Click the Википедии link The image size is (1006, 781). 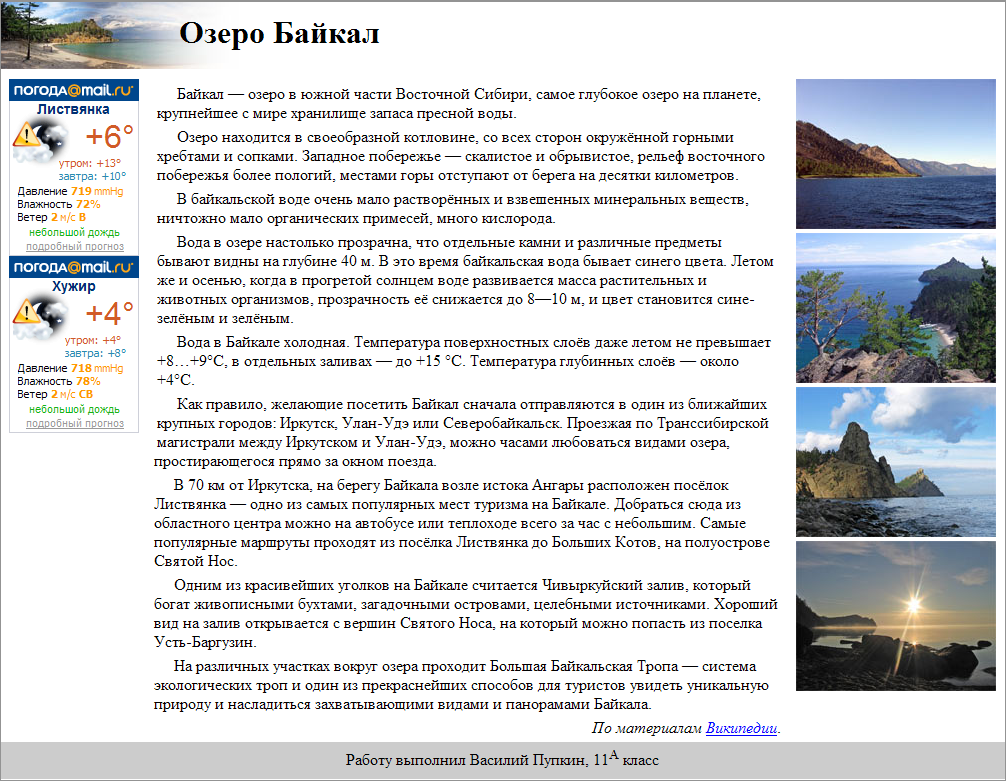(742, 728)
